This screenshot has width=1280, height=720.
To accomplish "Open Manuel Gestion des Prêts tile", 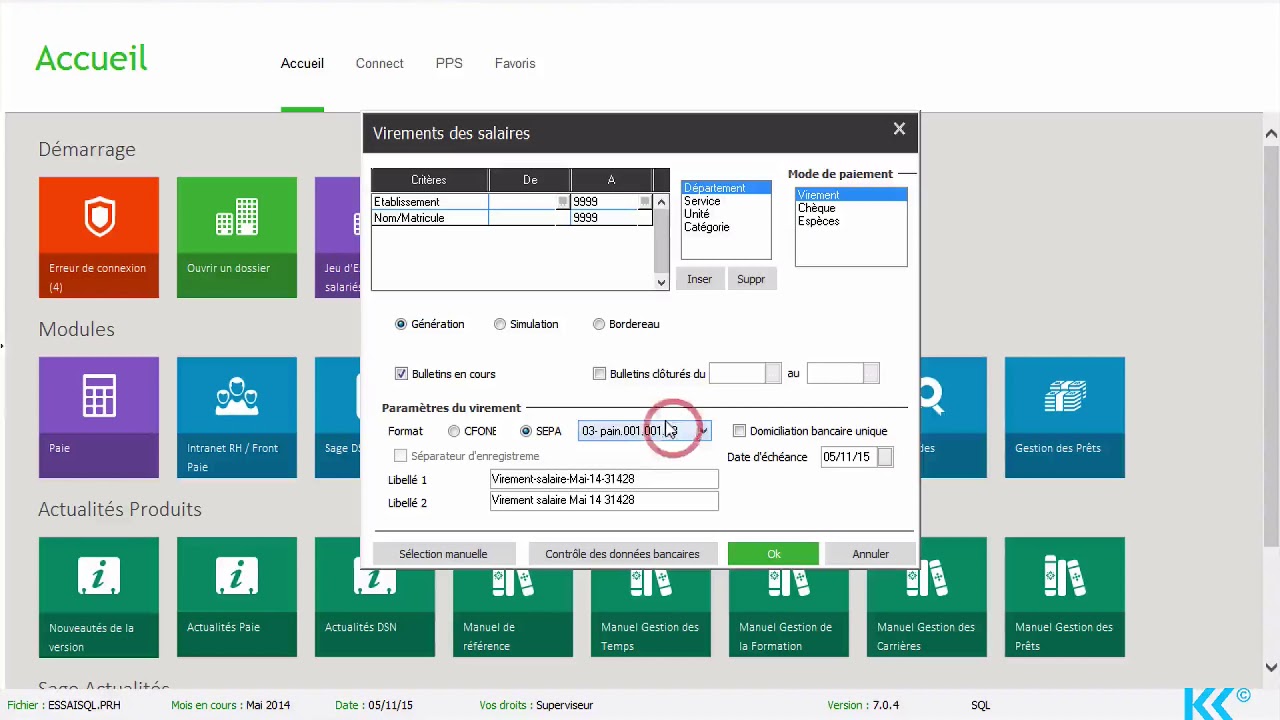I will point(1064,597).
